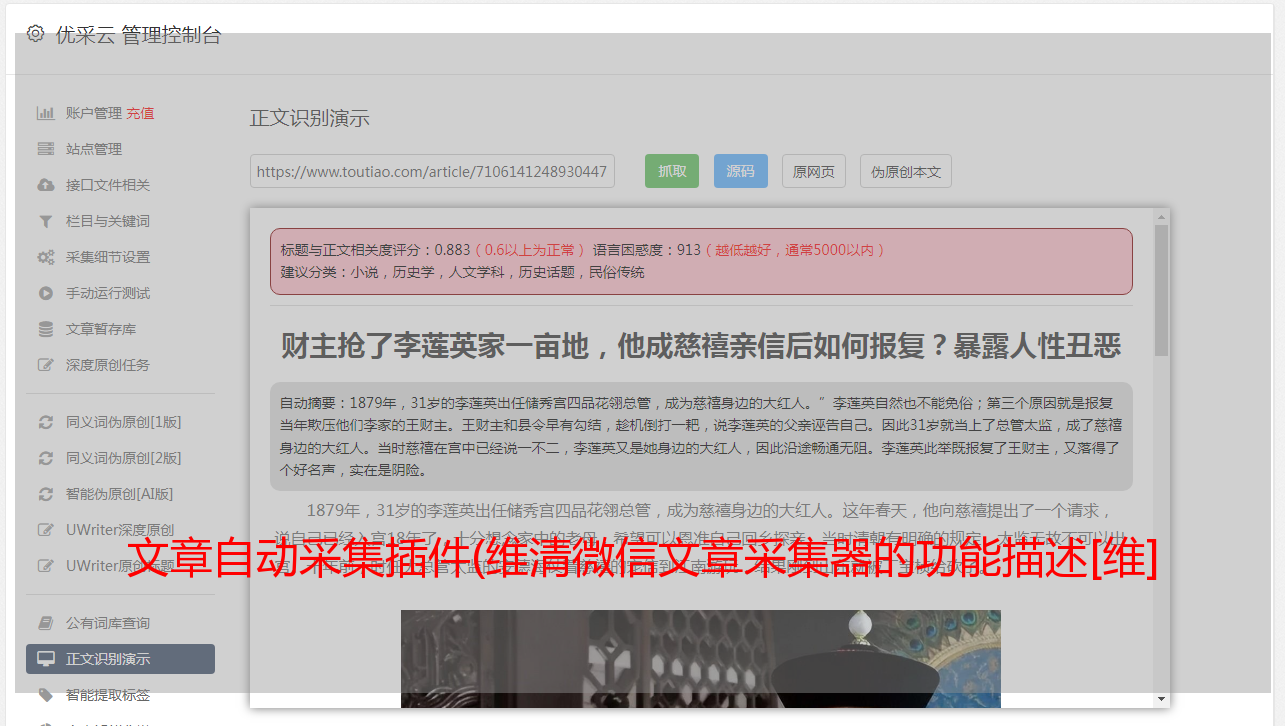Click the 建议分类 line text
Viewport: 1285px width, 726px height.
[x=462, y=272]
